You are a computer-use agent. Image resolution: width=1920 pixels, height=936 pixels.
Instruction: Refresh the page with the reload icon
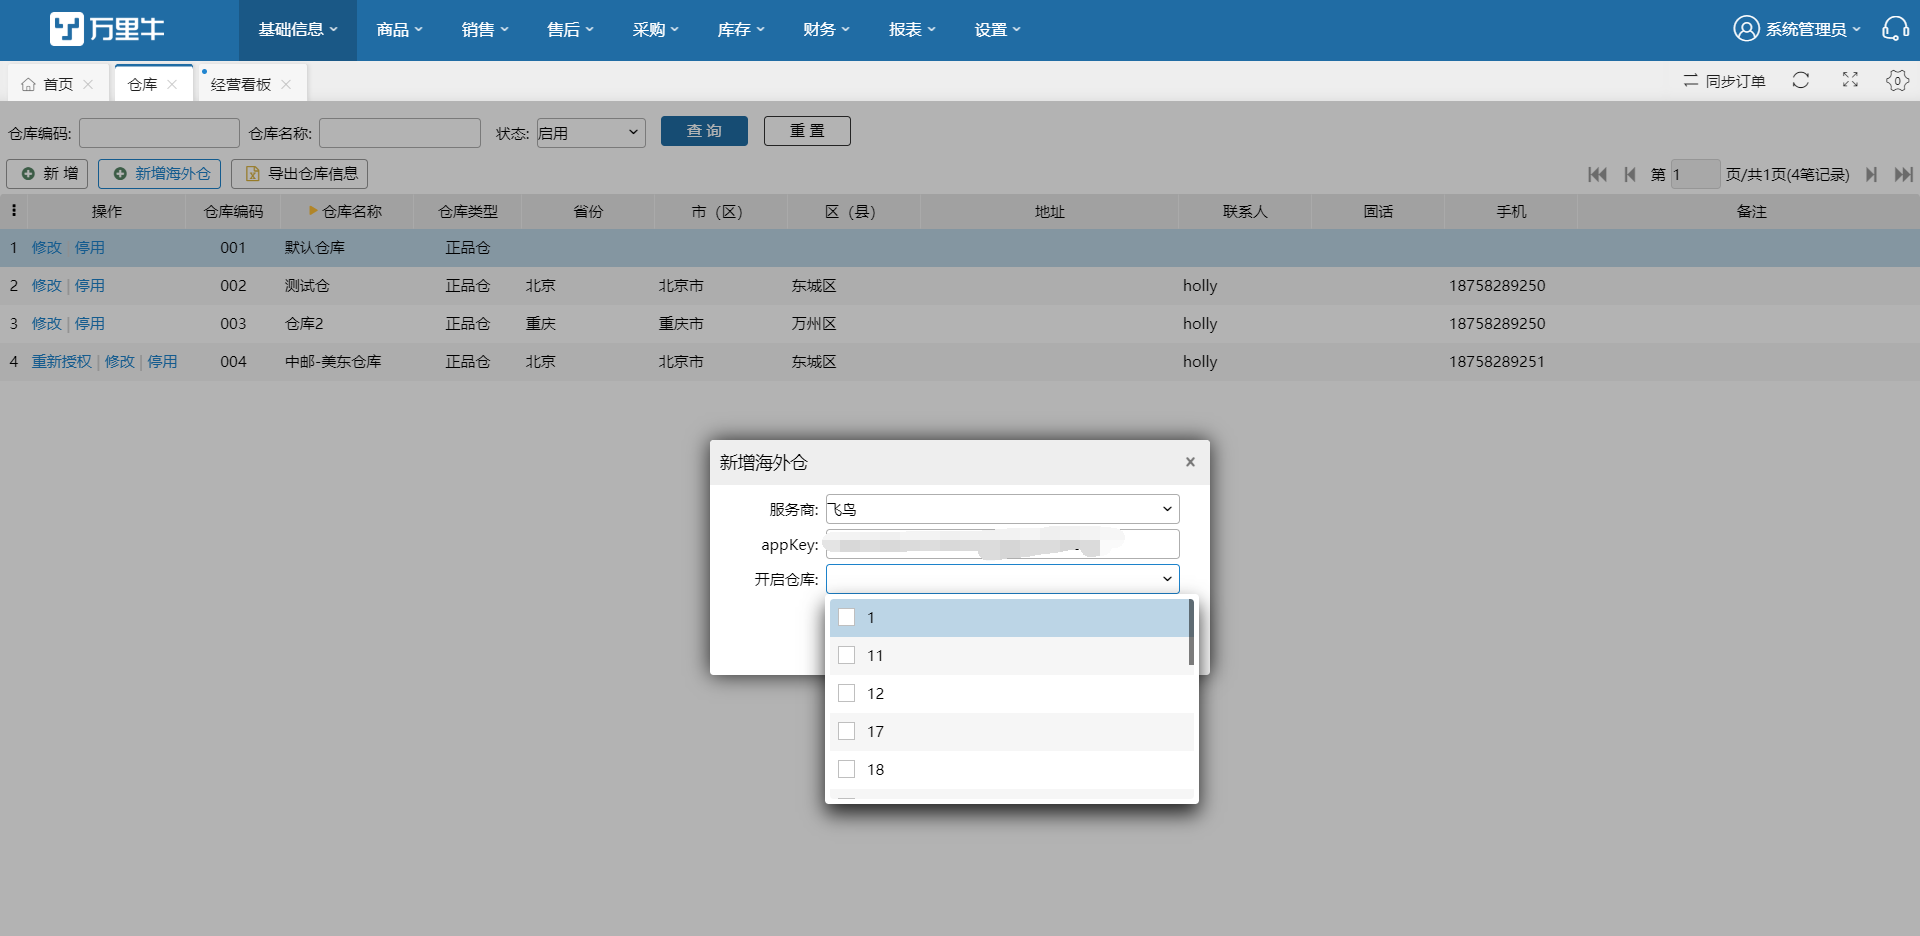click(x=1801, y=80)
